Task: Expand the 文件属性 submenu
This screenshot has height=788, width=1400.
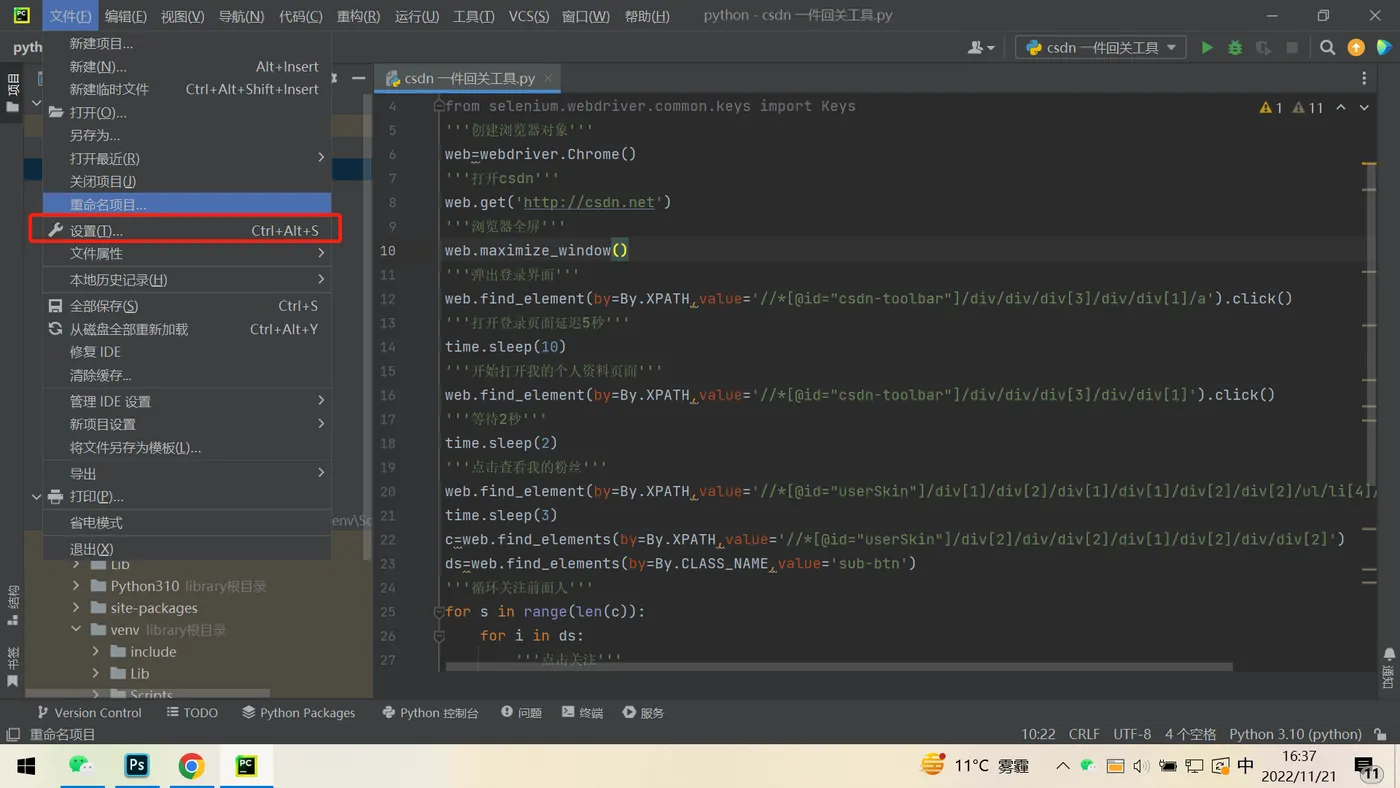Action: 187,254
